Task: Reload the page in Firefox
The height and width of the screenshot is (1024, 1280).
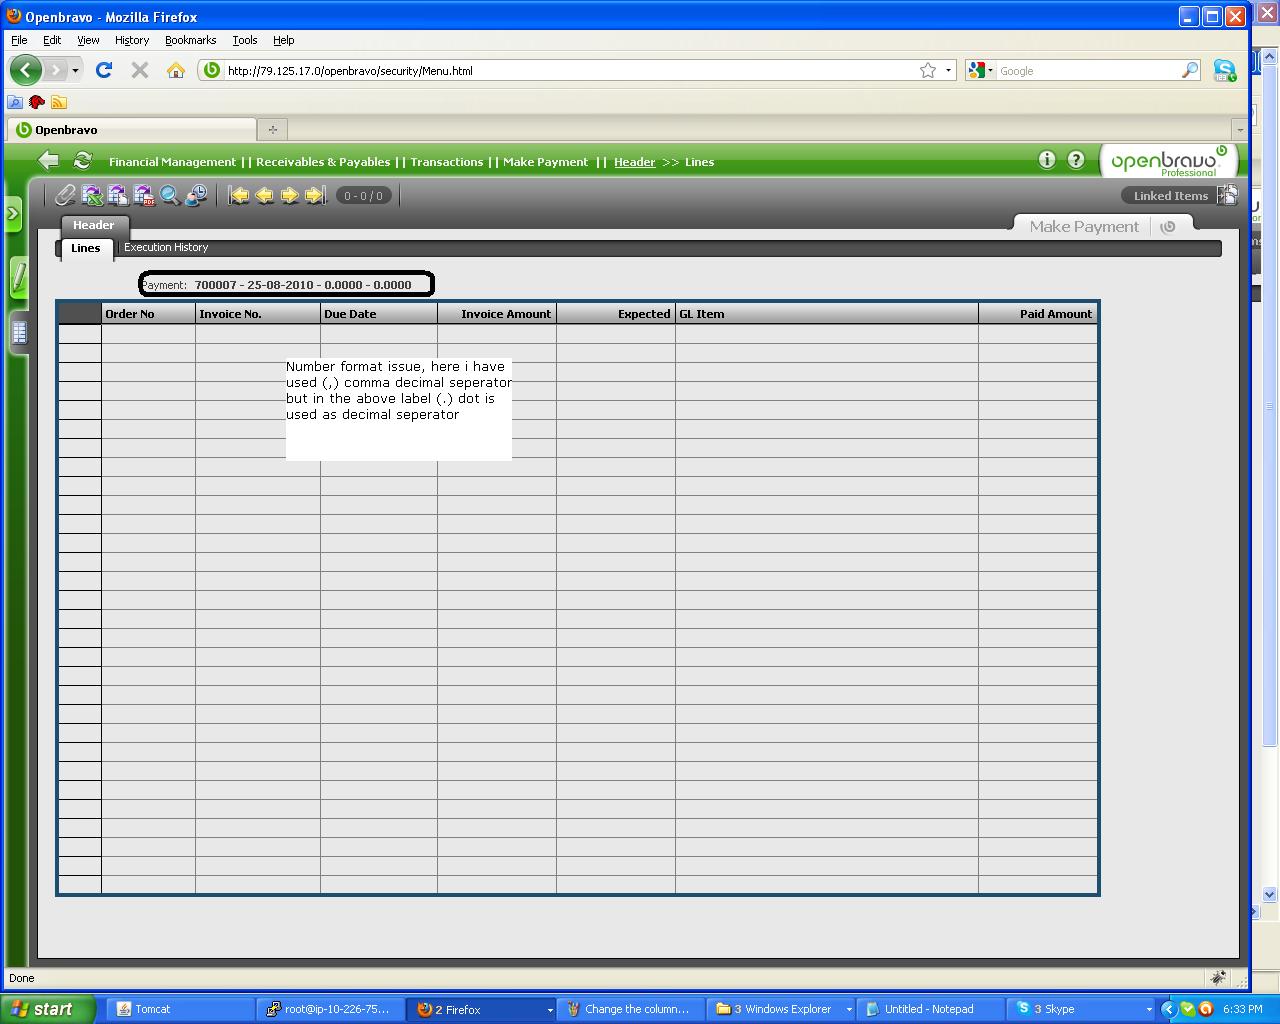Action: [104, 70]
